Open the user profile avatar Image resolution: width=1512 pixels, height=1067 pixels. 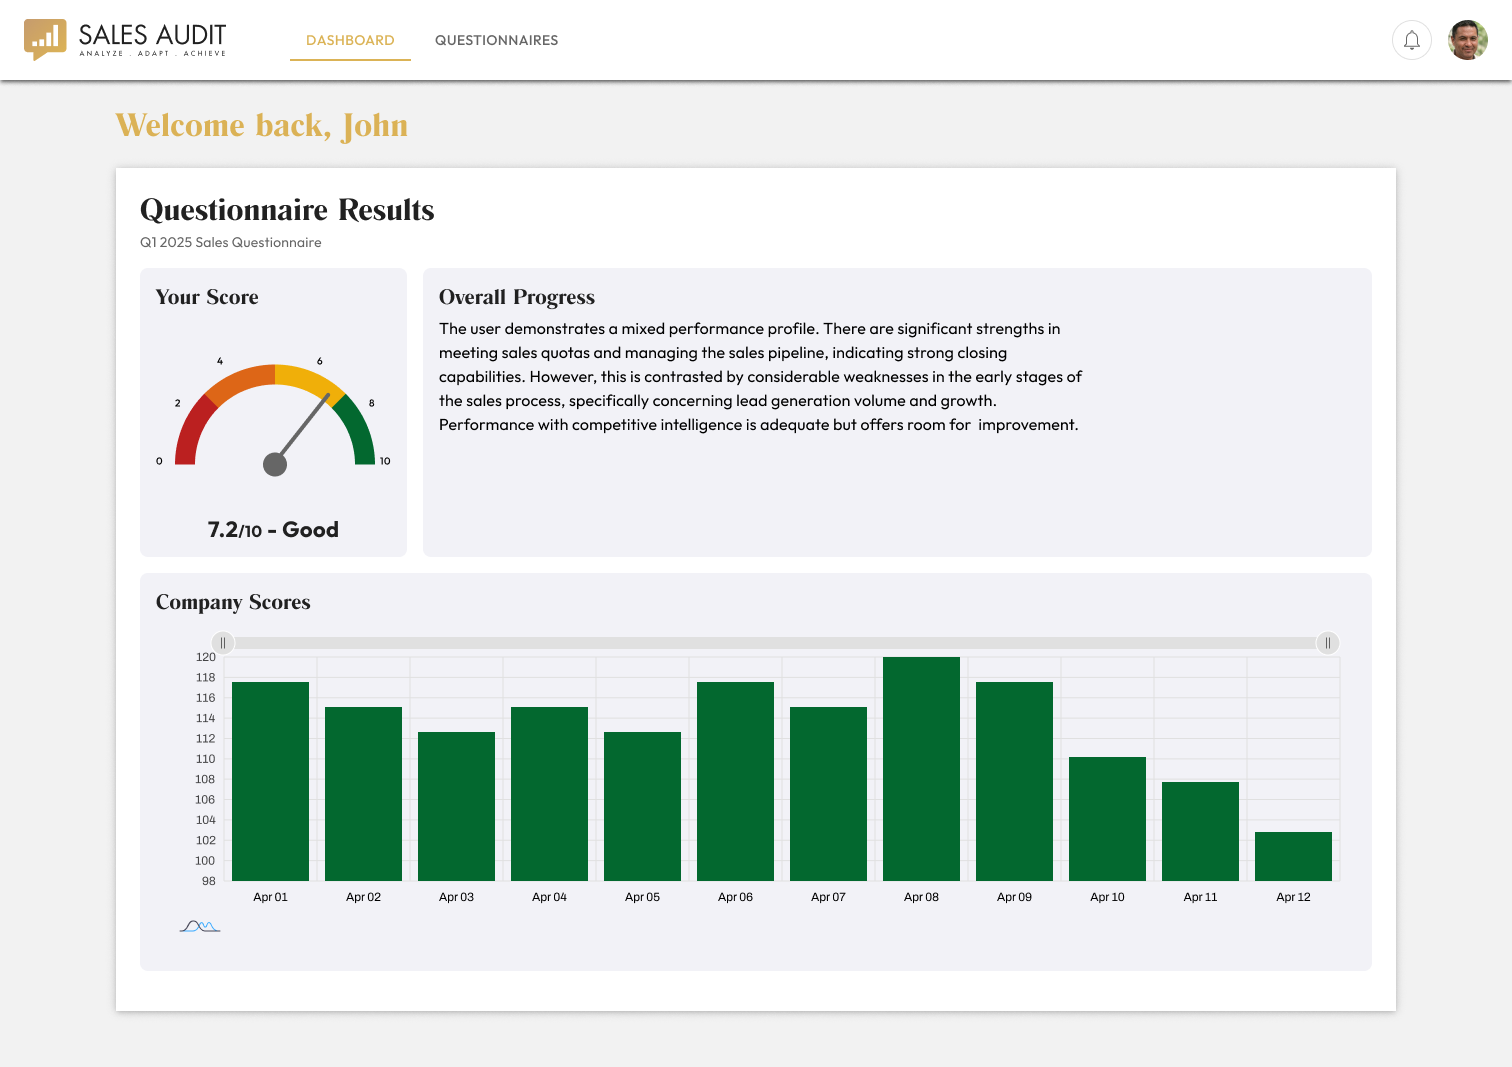click(x=1467, y=40)
